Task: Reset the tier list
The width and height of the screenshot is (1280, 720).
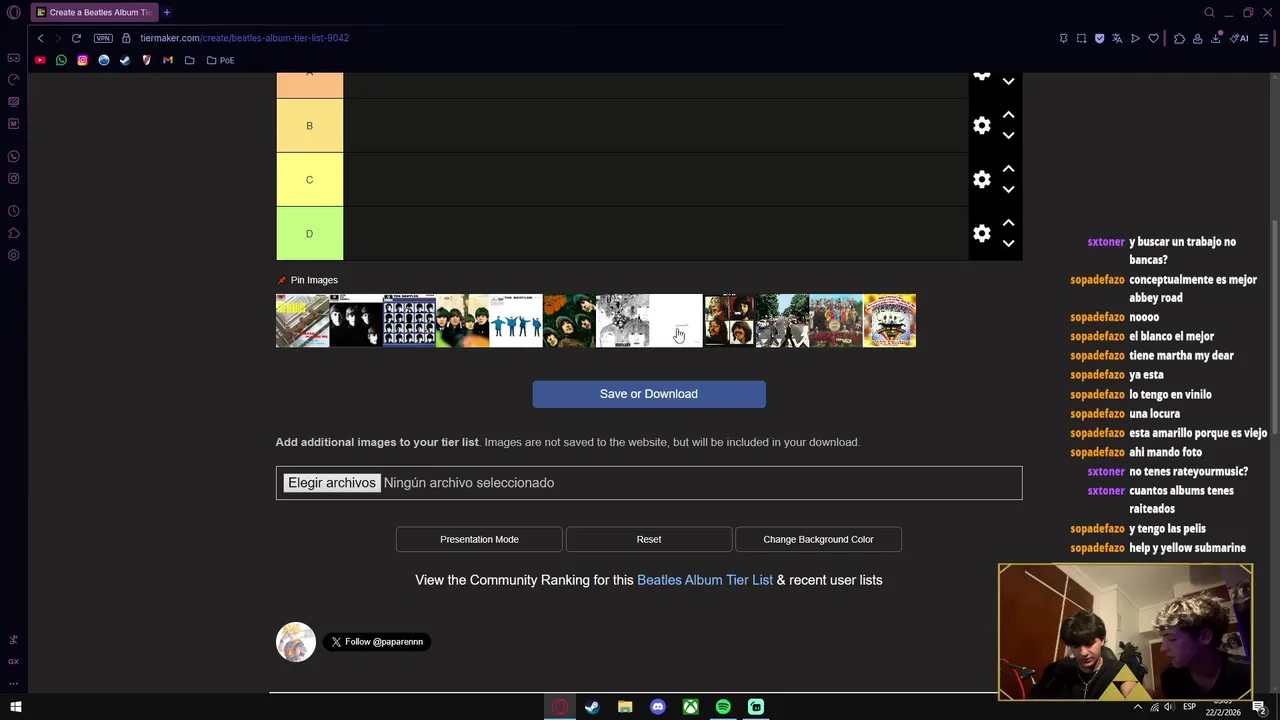Action: click(649, 539)
